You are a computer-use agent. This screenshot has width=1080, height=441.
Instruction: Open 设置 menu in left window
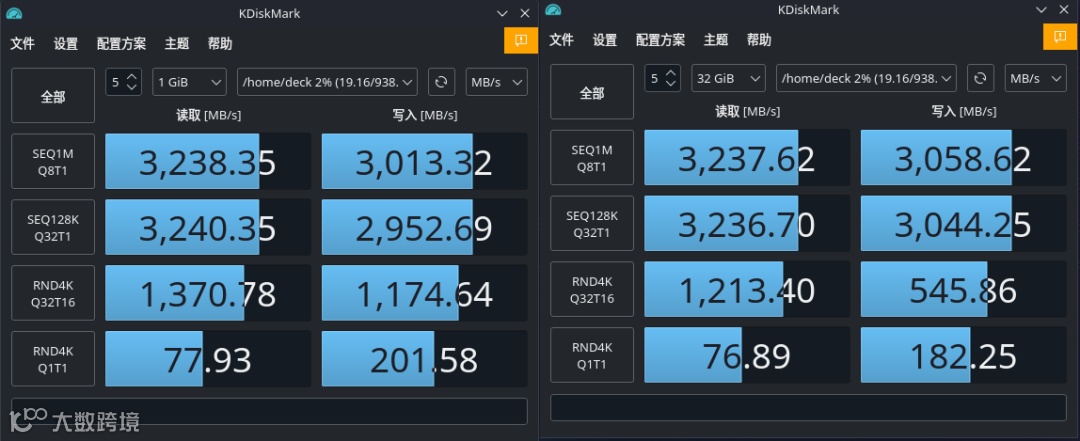[66, 44]
